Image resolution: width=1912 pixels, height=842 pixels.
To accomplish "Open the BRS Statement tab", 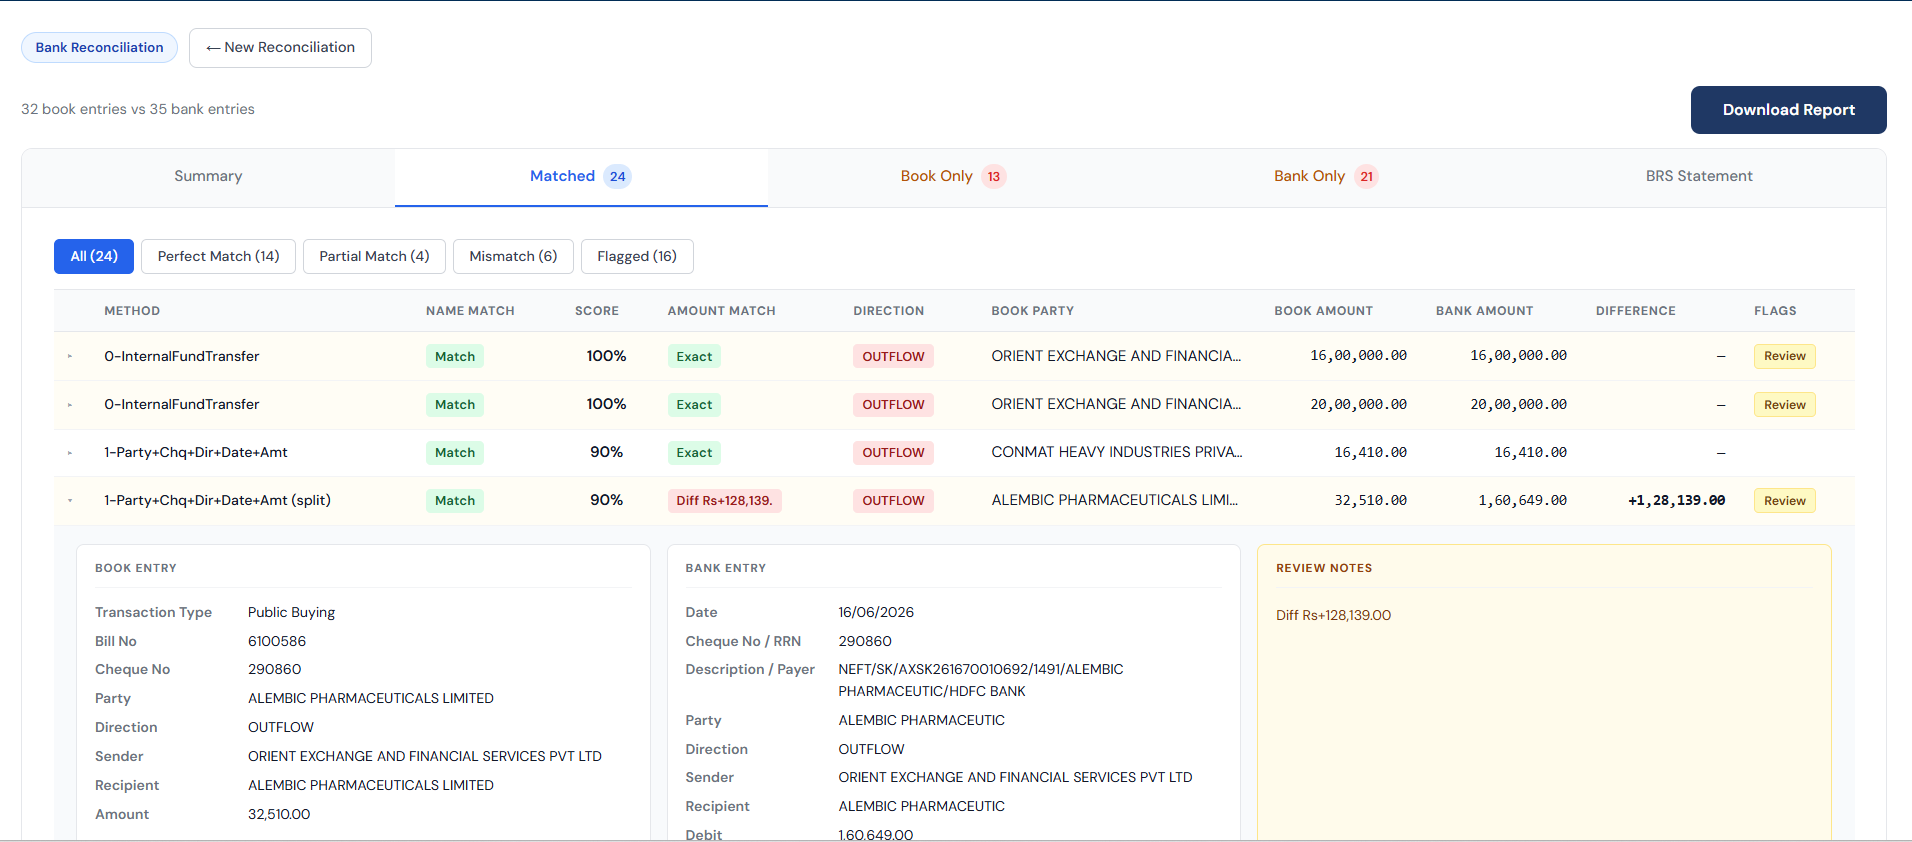I will coord(1699,177).
